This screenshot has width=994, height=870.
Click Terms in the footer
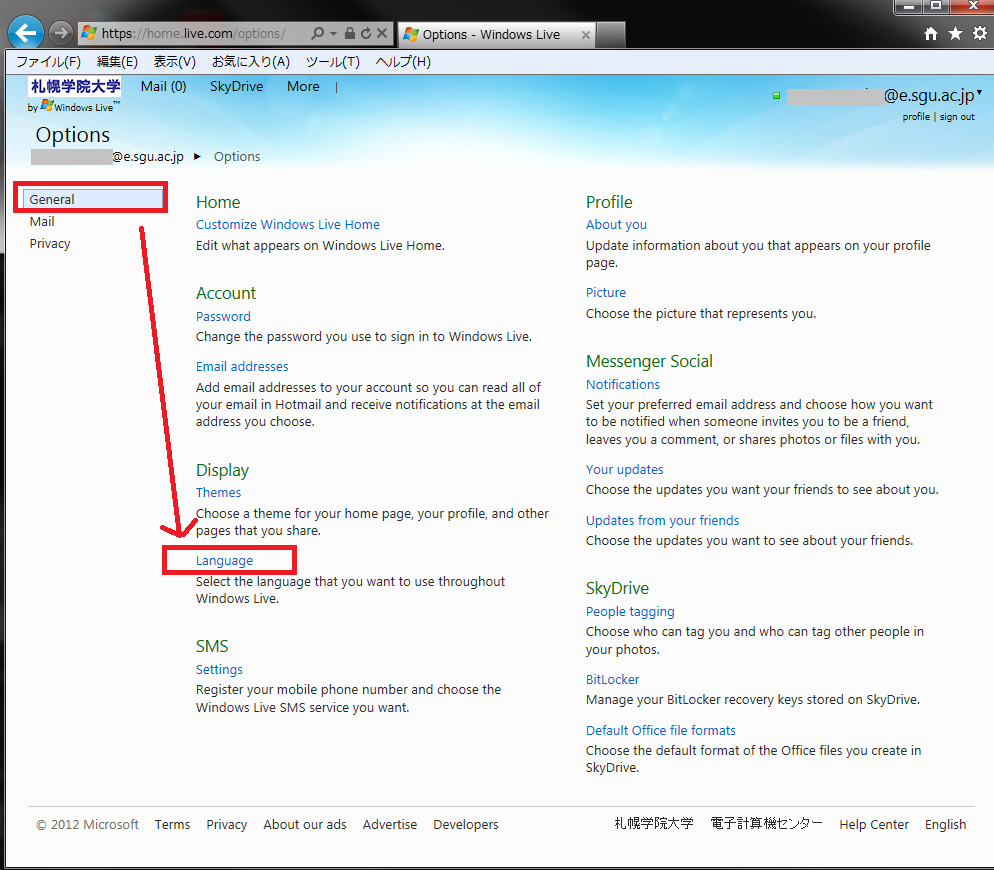click(x=172, y=824)
